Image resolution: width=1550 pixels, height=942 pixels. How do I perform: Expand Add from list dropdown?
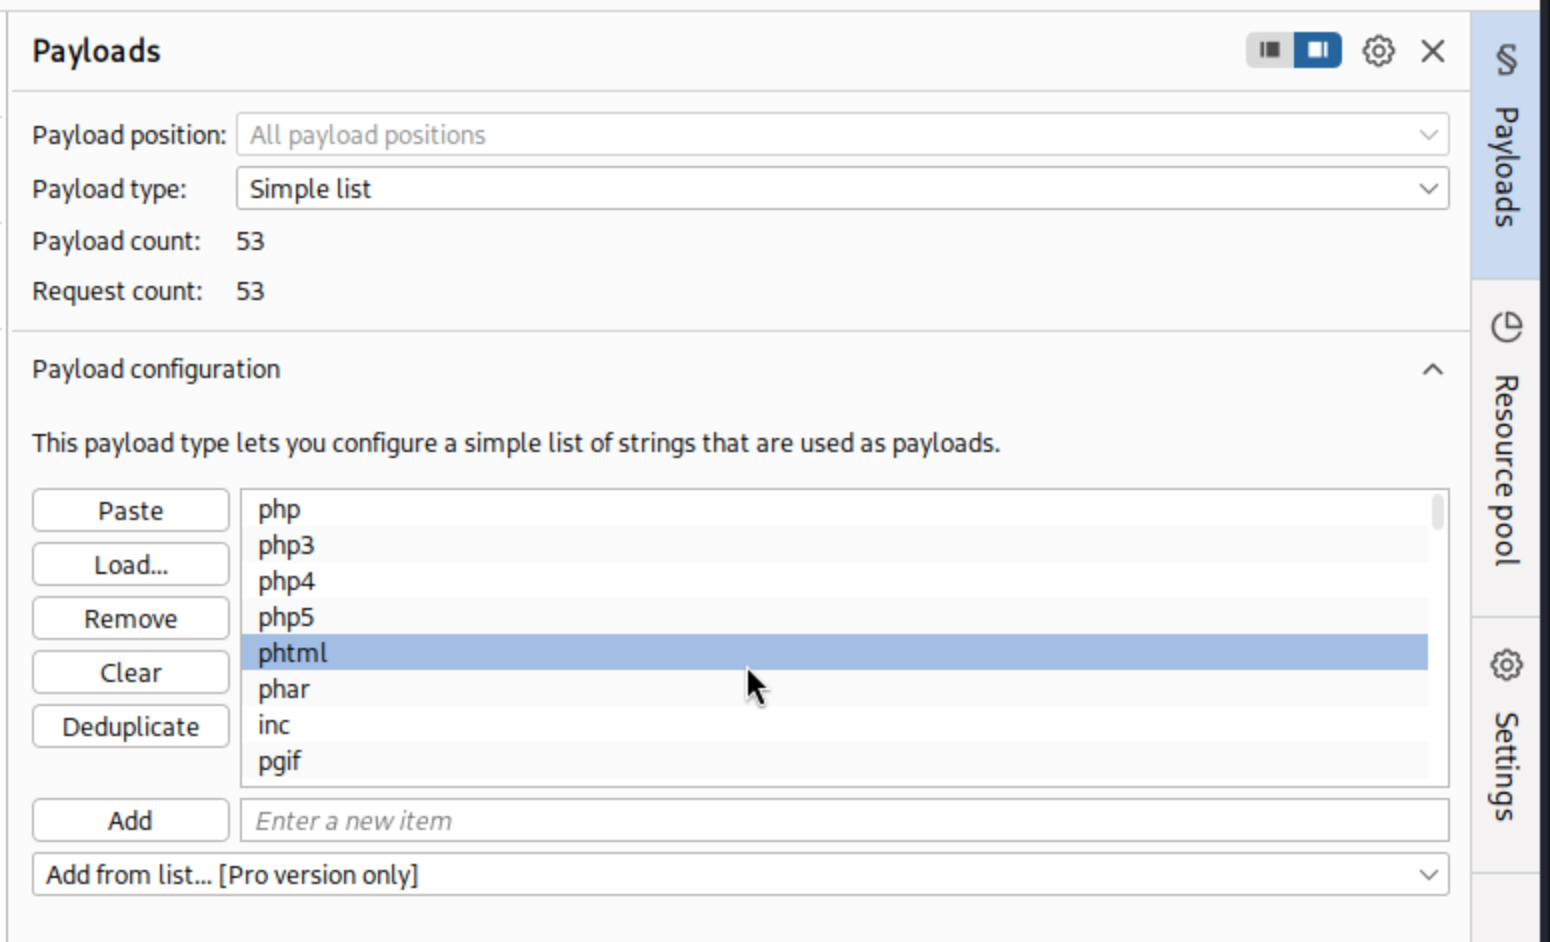click(740, 875)
